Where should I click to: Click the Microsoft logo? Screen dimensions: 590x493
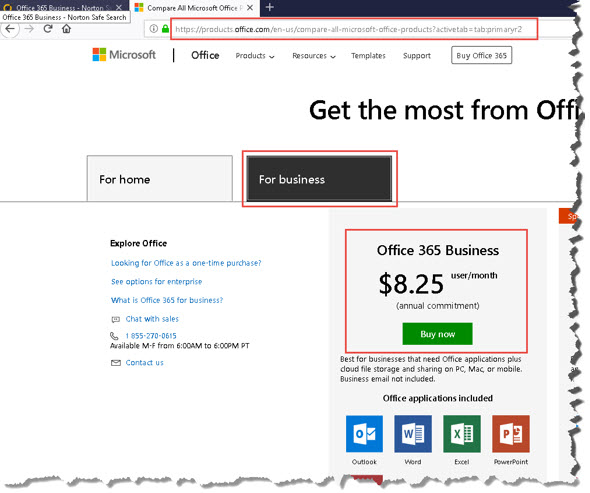coord(124,55)
